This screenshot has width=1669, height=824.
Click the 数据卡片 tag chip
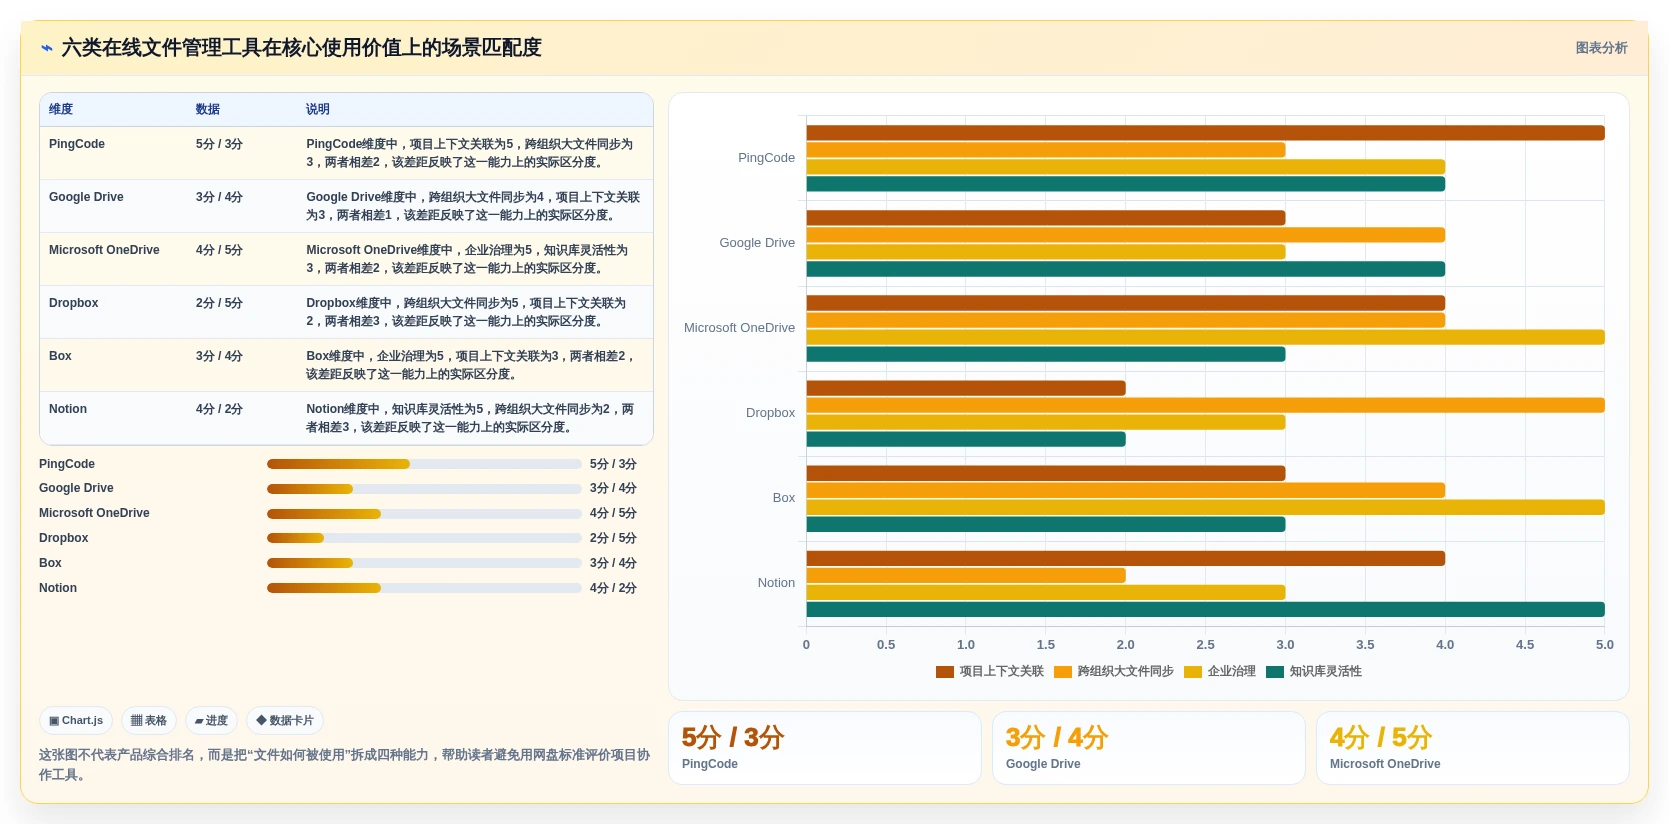tap(285, 720)
